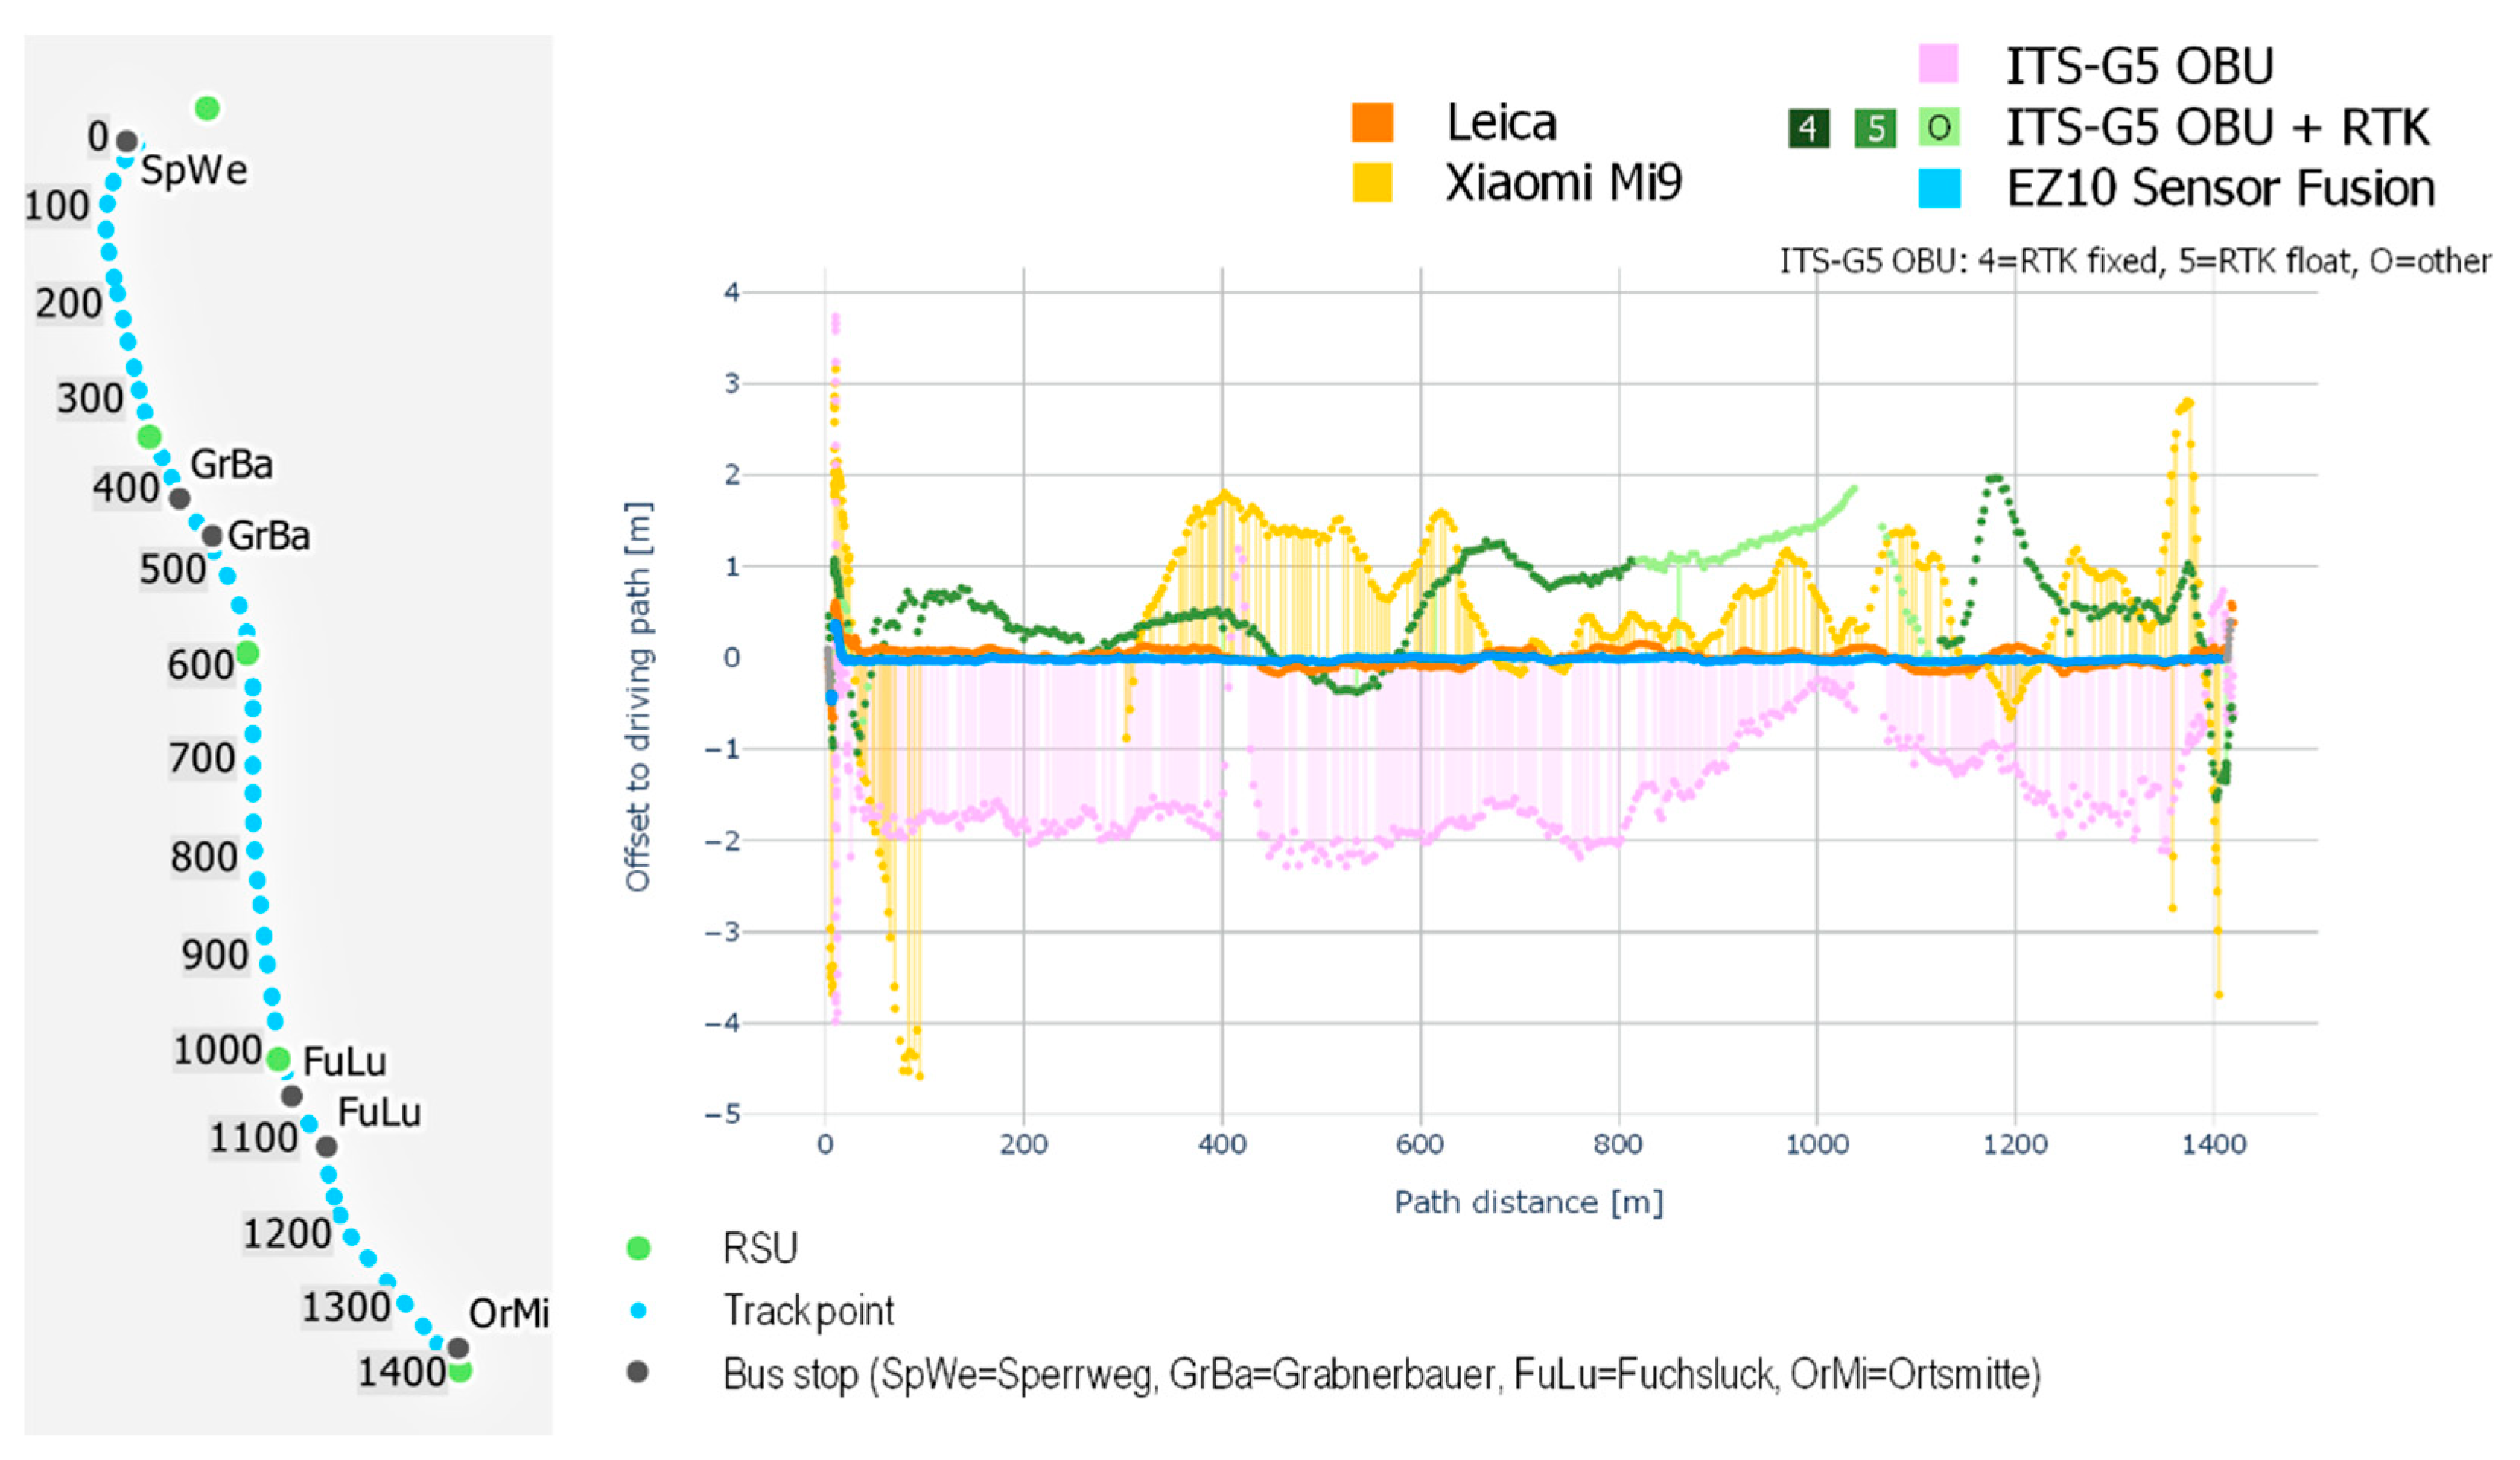The height and width of the screenshot is (1460, 2520).
Task: Click the pink ITS-G5 OBU legend swatch
Action: 1938,63
